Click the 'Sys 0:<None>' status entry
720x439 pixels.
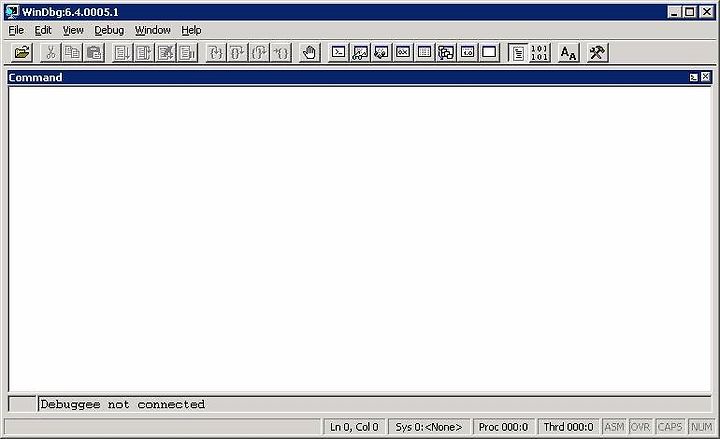pos(429,427)
